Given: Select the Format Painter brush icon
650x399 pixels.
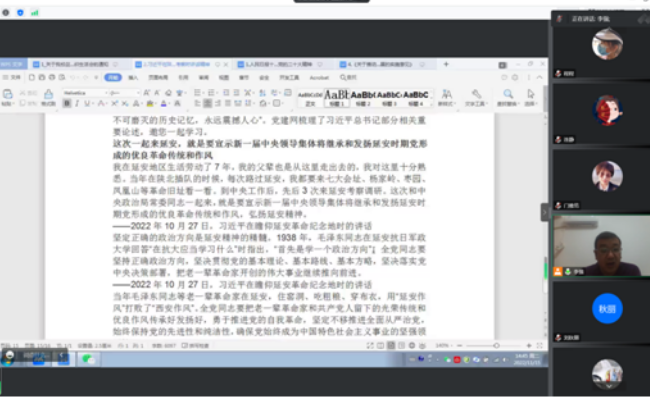Looking at the screenshot, I should (x=49, y=97).
